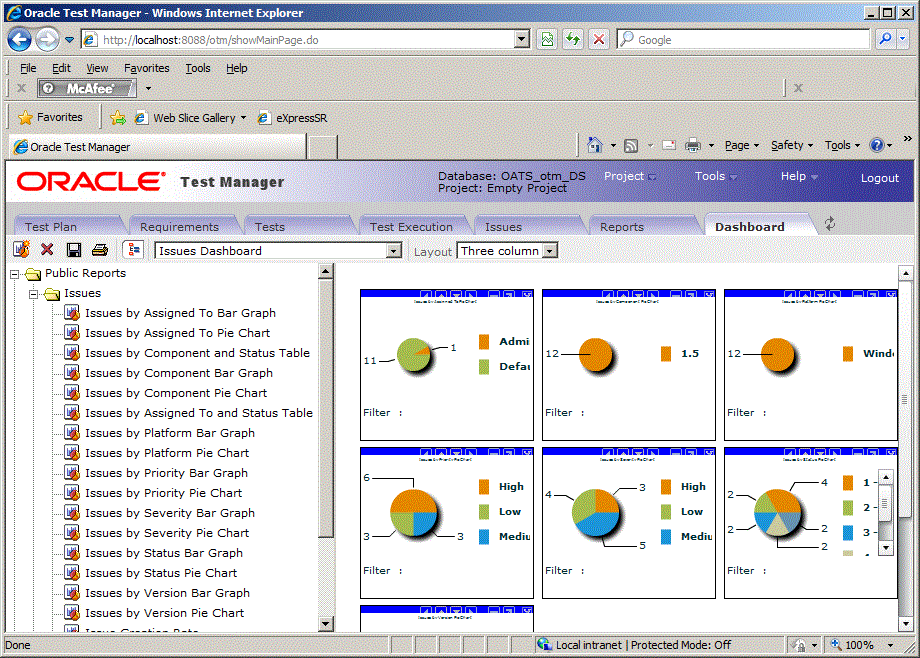Click the Logout link
This screenshot has width=920, height=658.
coord(880,178)
